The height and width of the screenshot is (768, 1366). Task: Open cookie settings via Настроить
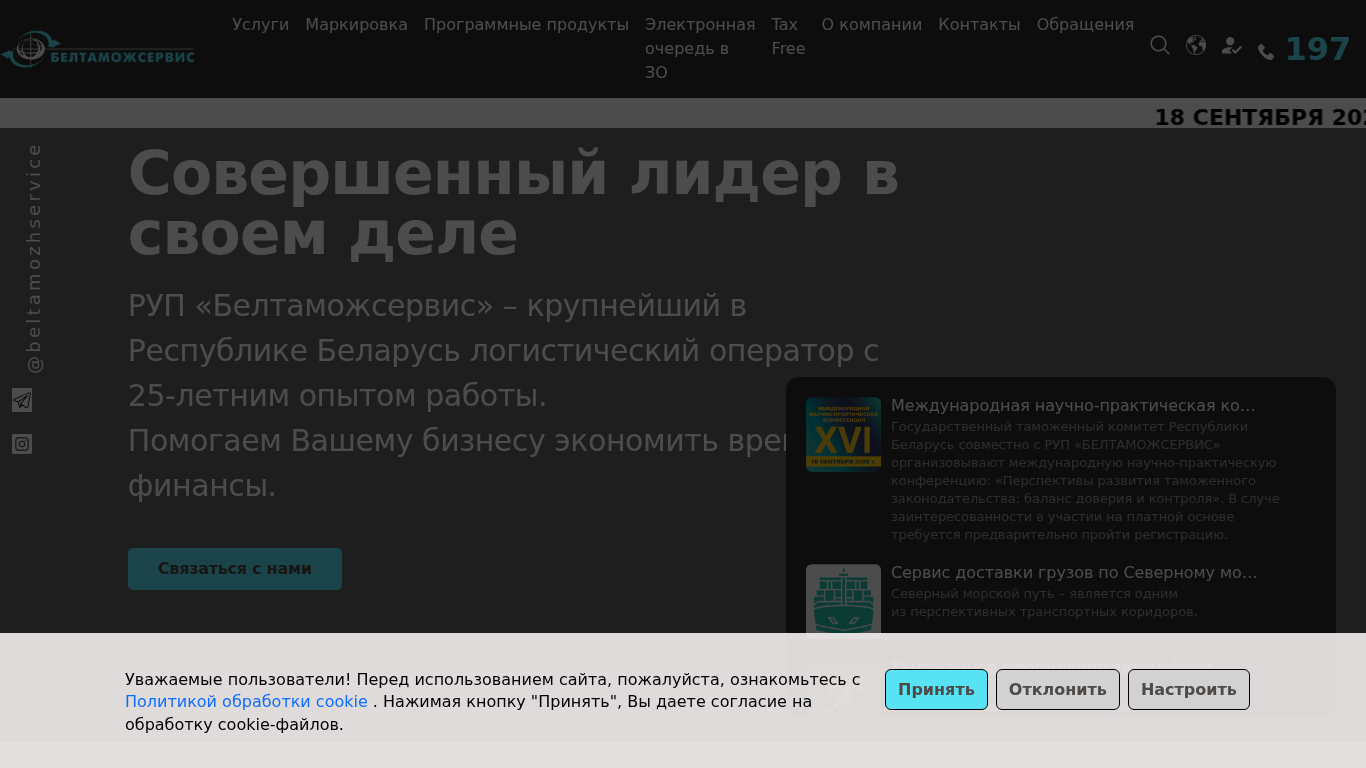pyautogui.click(x=1189, y=690)
